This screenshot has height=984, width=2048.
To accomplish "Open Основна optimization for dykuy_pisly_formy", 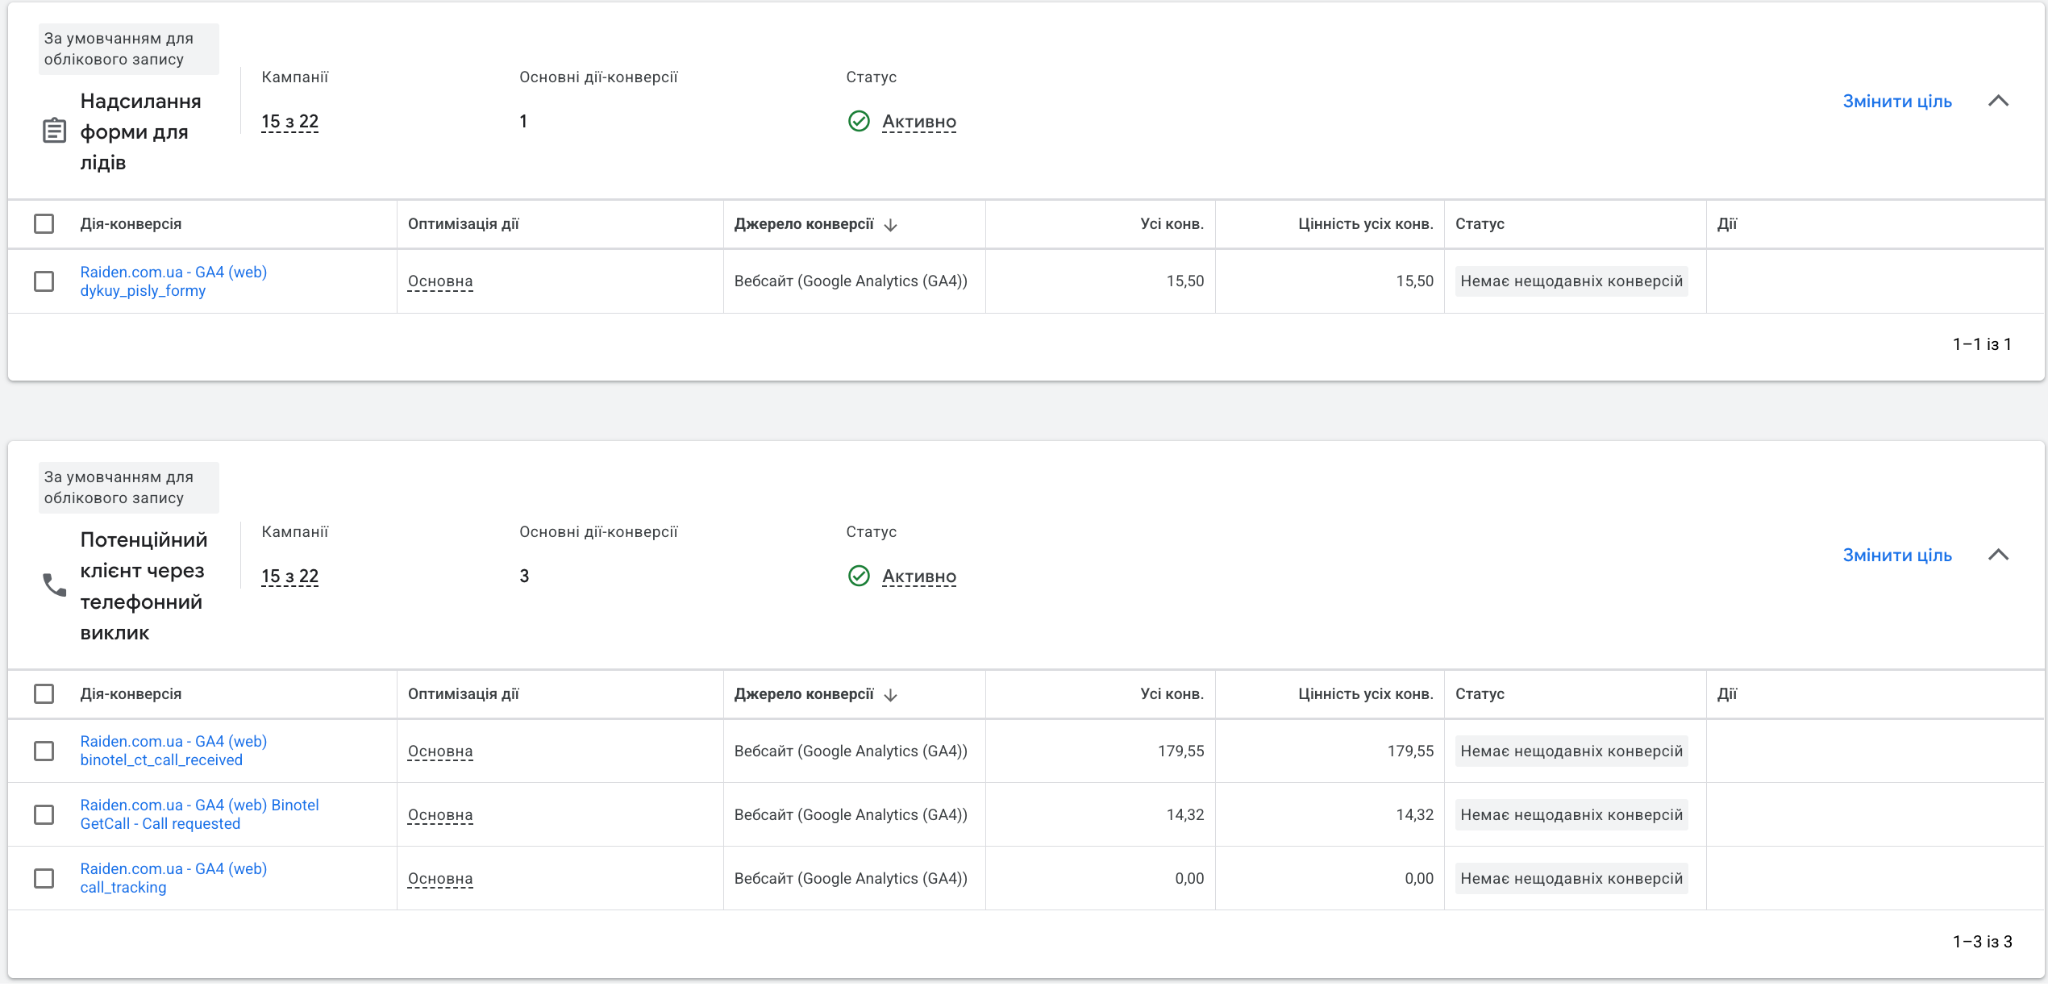I will click(x=440, y=282).
